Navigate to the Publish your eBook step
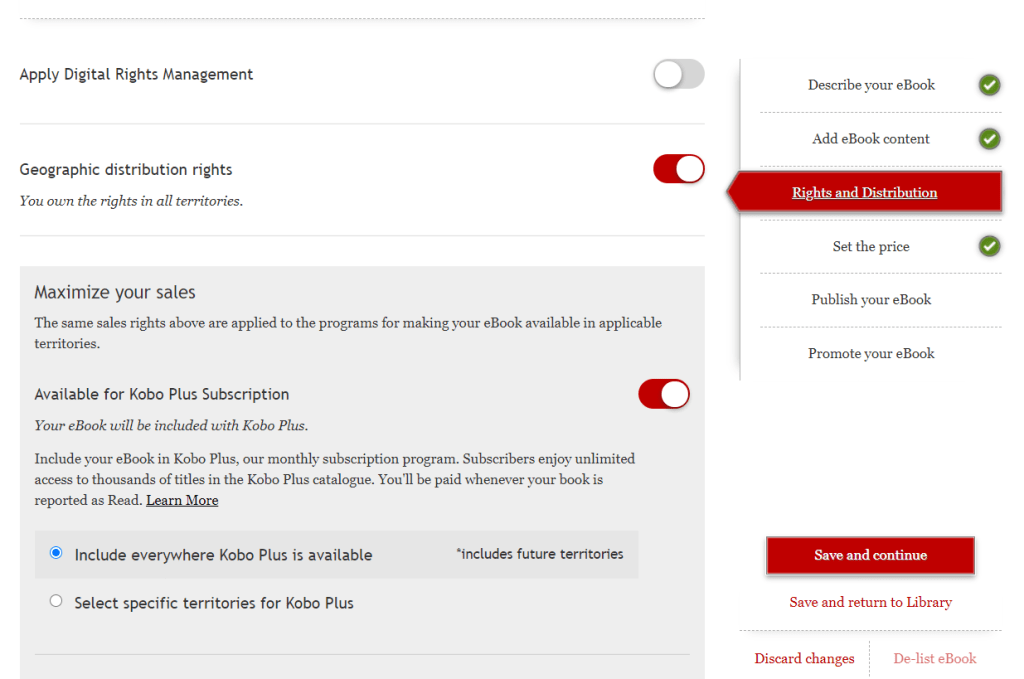1024x679 pixels. [871, 299]
